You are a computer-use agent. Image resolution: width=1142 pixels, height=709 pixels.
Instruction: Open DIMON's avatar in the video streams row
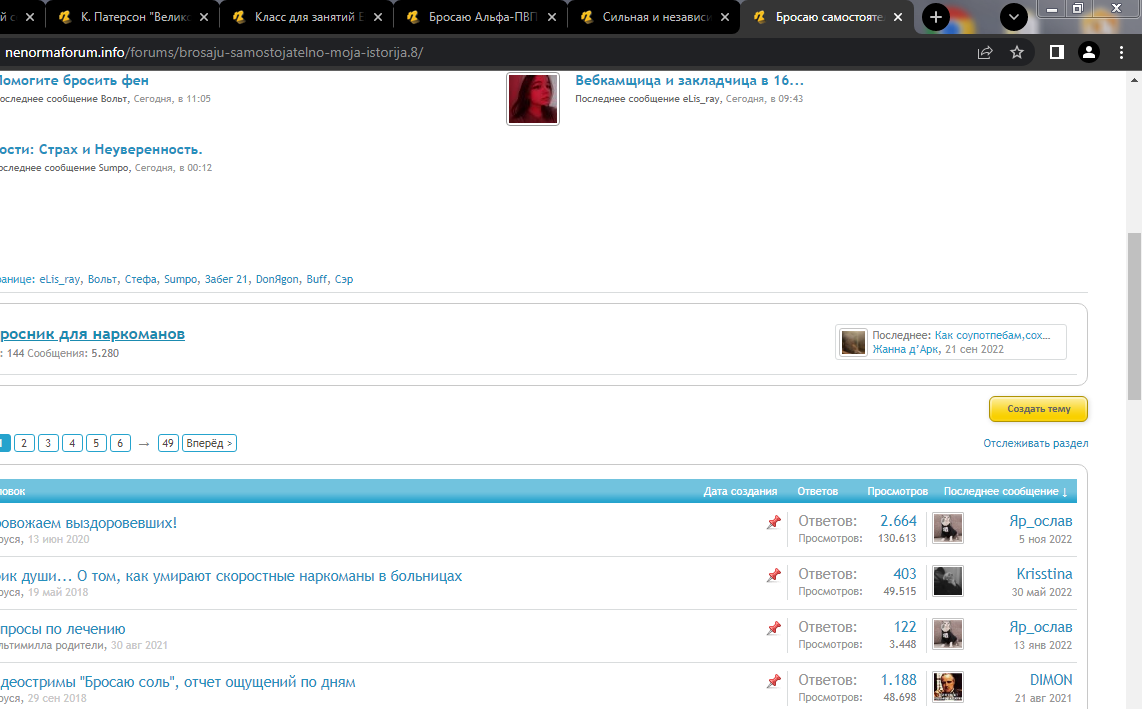(948, 686)
